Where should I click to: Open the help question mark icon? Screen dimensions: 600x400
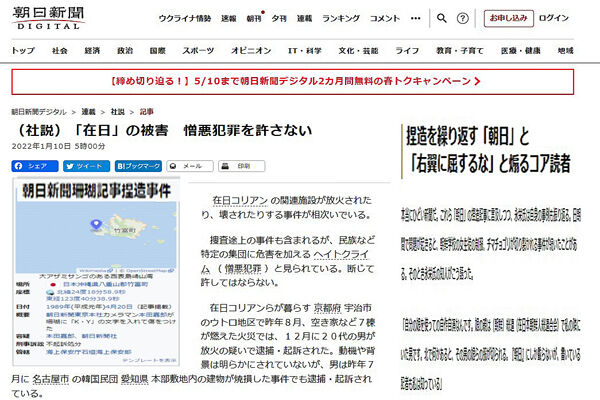(463, 18)
